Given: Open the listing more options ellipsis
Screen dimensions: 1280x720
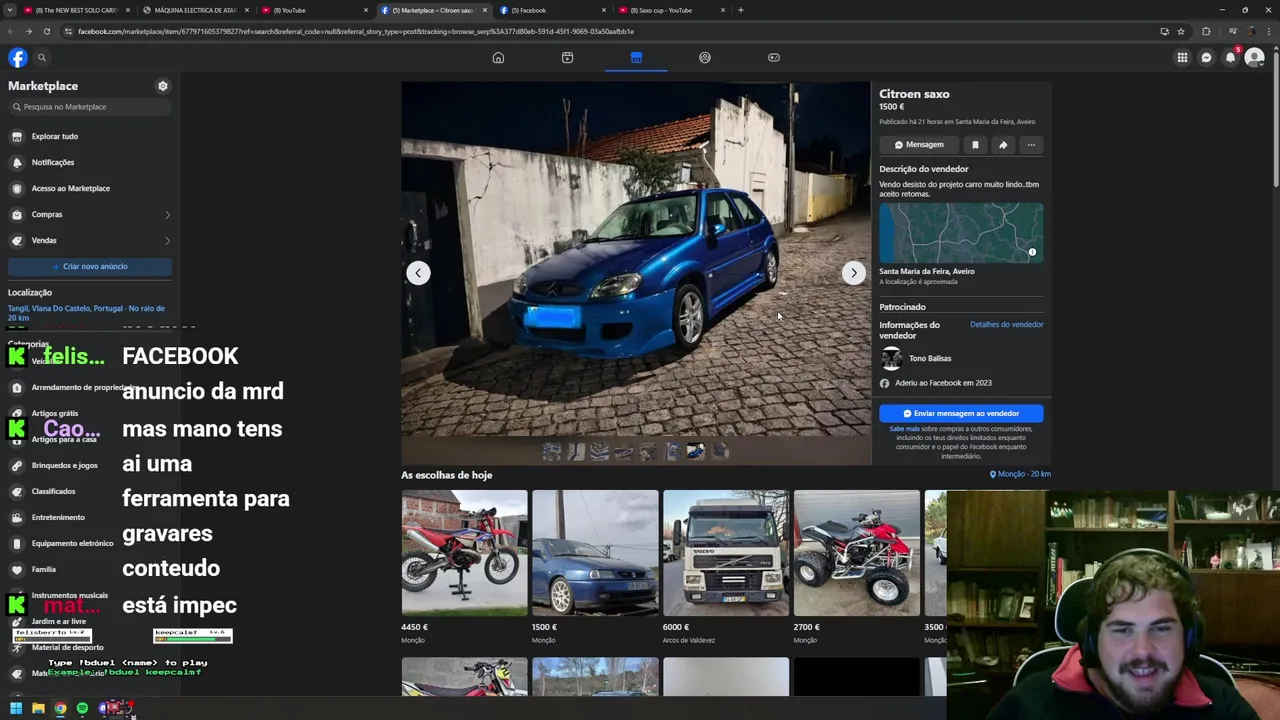Looking at the screenshot, I should pyautogui.click(x=1031, y=145).
